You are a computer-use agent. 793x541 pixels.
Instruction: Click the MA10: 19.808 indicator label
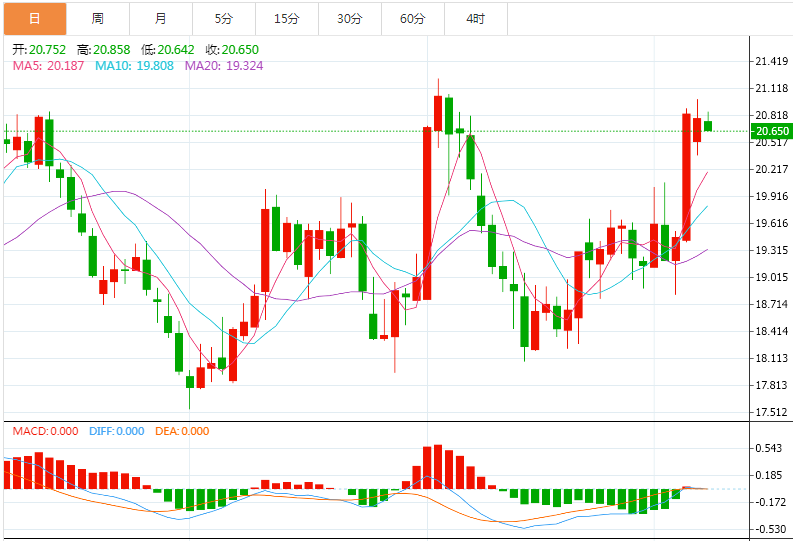pos(135,66)
